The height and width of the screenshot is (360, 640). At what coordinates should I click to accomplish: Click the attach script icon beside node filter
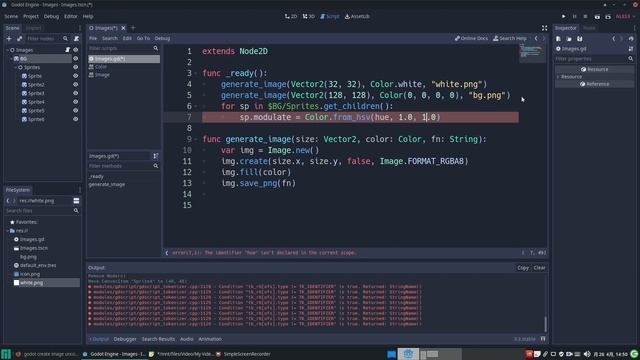(x=76, y=38)
